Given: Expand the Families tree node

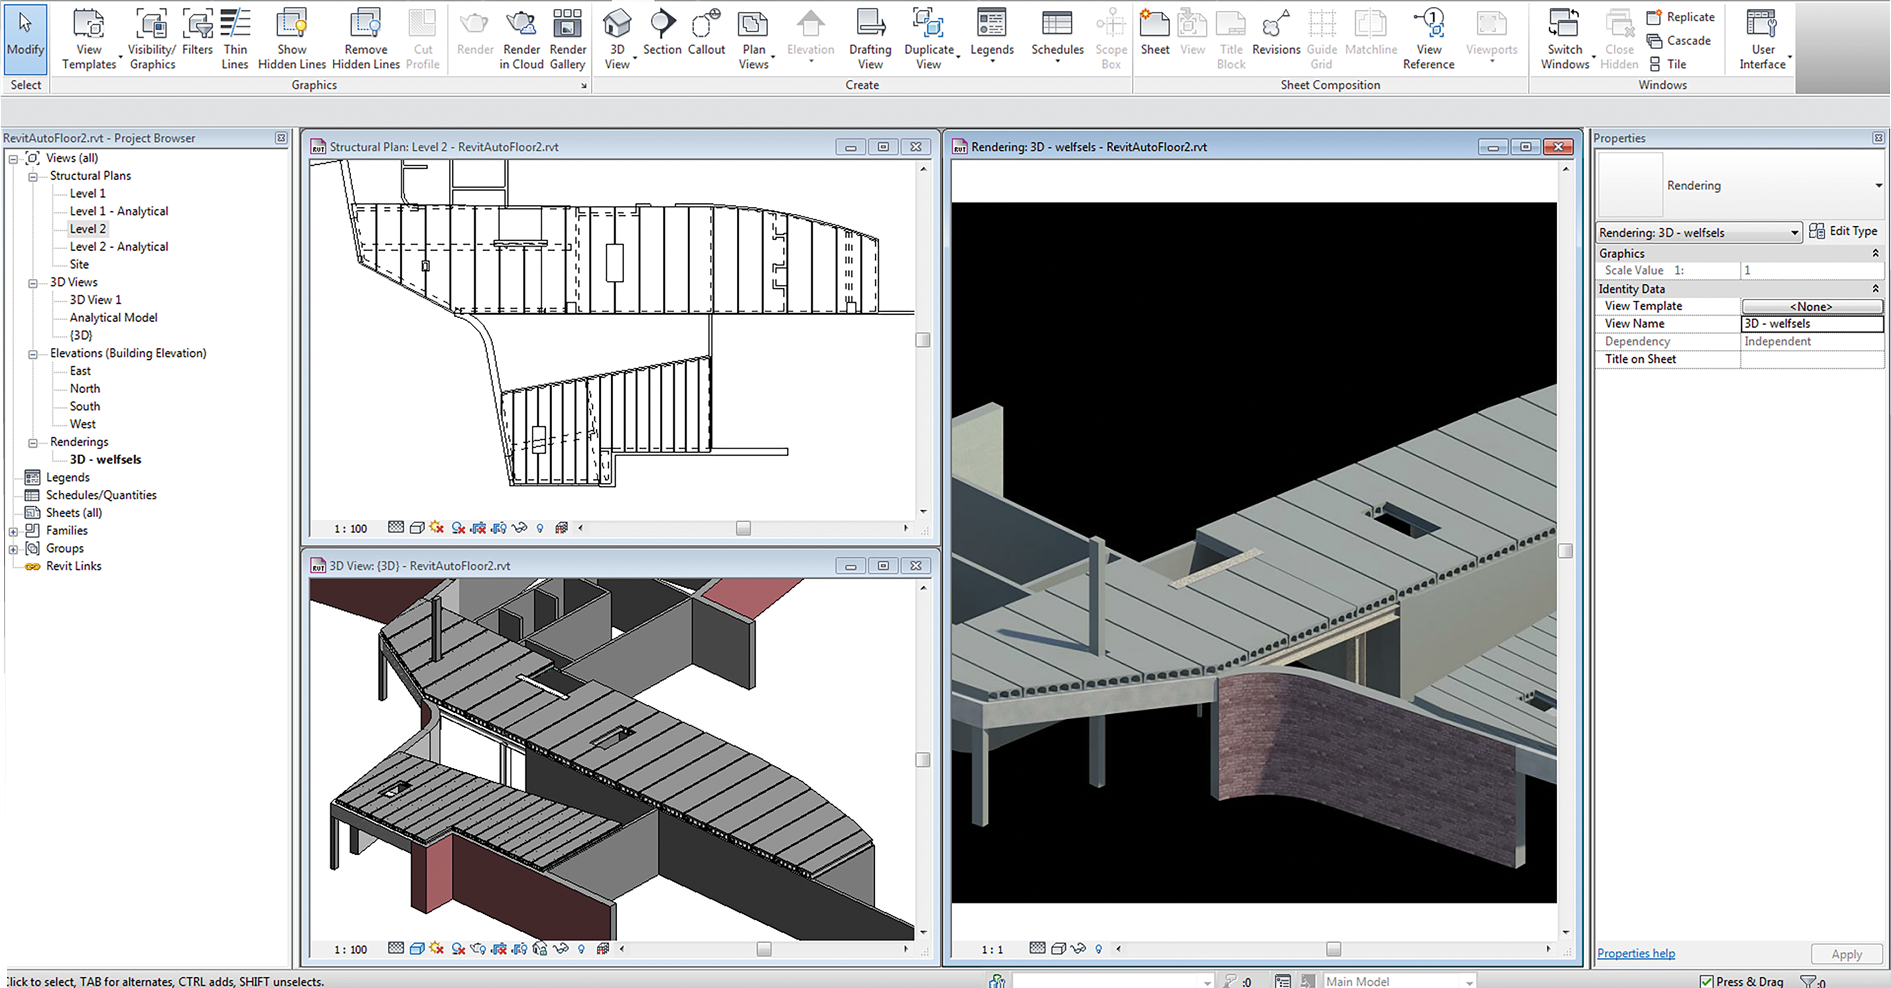Looking at the screenshot, I should click(14, 531).
